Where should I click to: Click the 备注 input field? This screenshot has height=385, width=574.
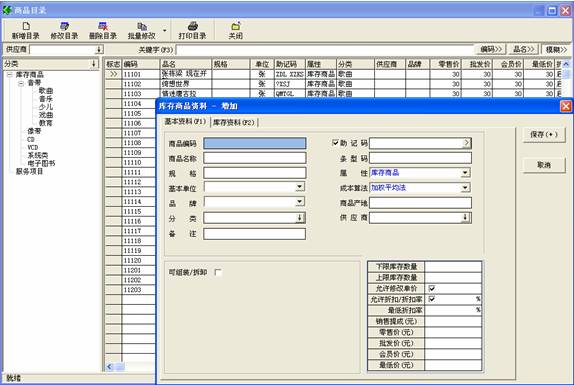pyautogui.click(x=255, y=234)
